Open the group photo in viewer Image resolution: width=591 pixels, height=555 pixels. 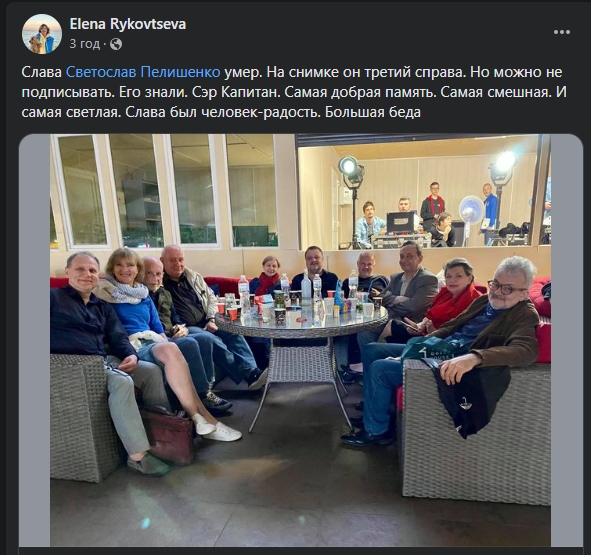[x=300, y=340]
